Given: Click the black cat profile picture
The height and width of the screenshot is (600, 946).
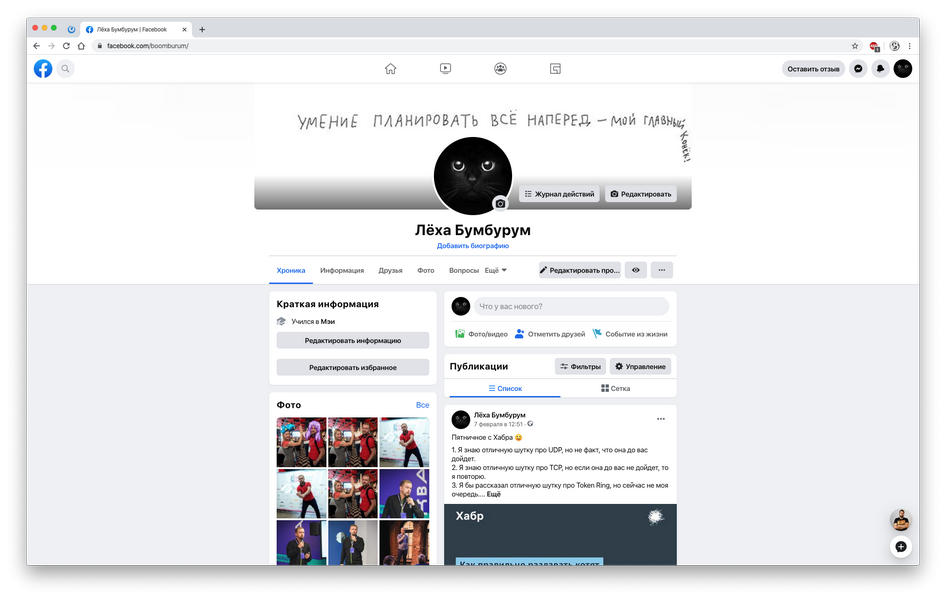Looking at the screenshot, I should click(472, 175).
